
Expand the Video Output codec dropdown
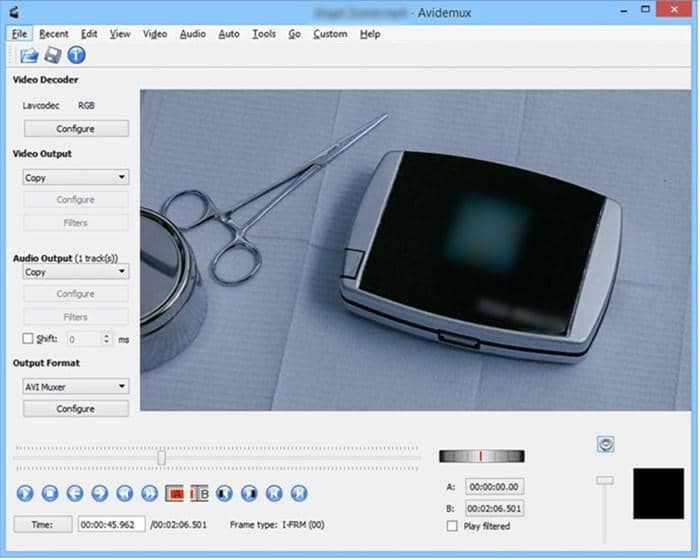click(76, 177)
